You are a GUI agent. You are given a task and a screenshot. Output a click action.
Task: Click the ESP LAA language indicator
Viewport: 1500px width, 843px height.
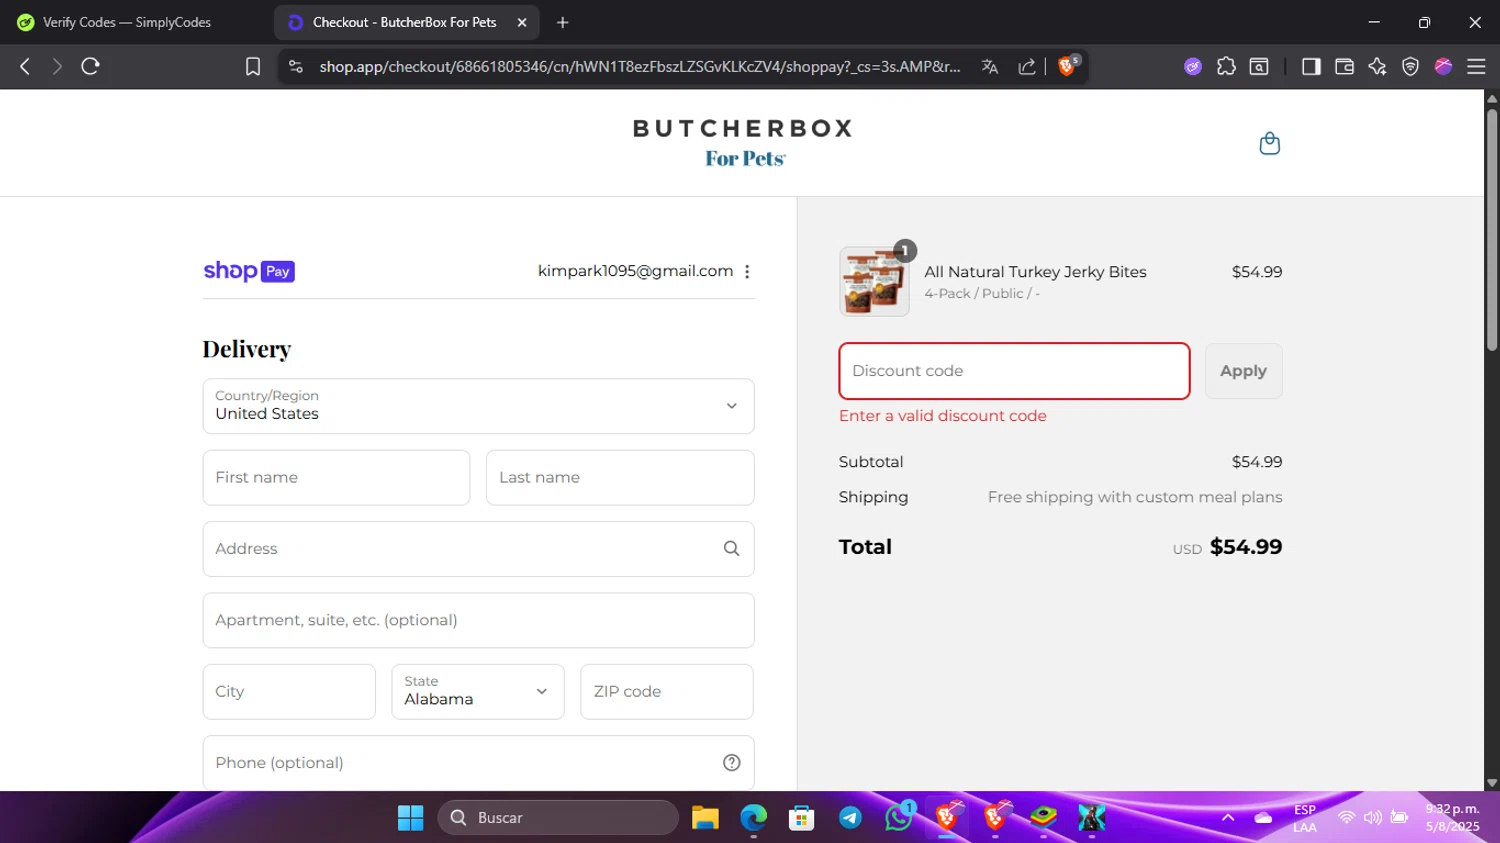point(1305,818)
